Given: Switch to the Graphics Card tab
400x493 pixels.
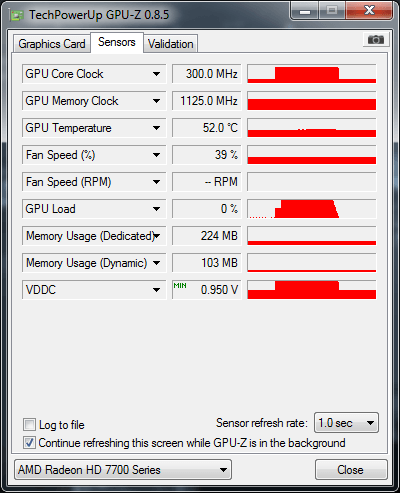Looking at the screenshot, I should point(52,44).
